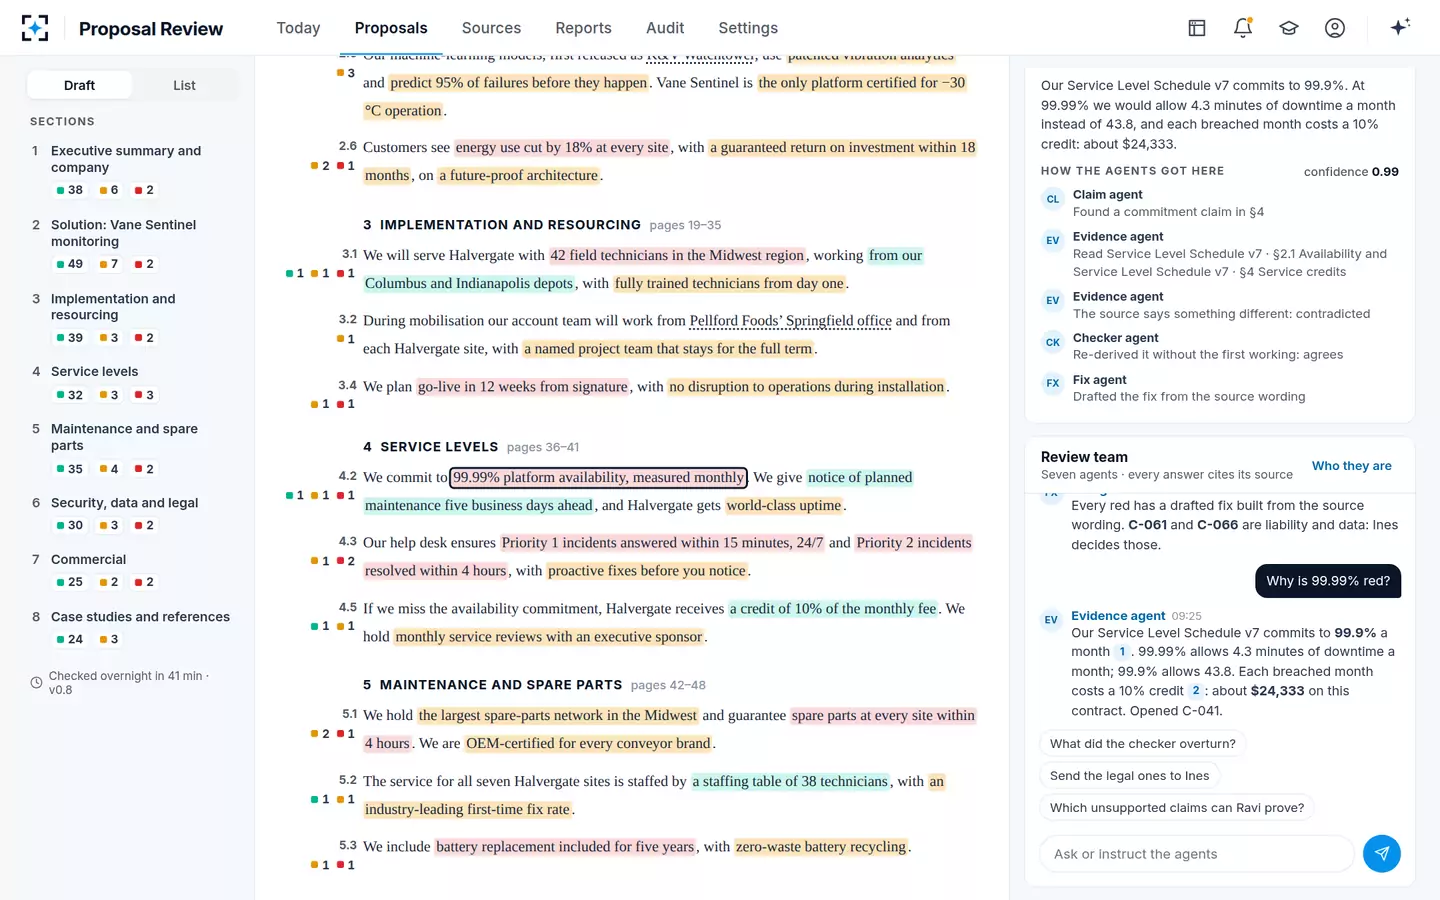
Task: Click citation marker 1 in Evidence agent reply
Action: coord(1122,652)
